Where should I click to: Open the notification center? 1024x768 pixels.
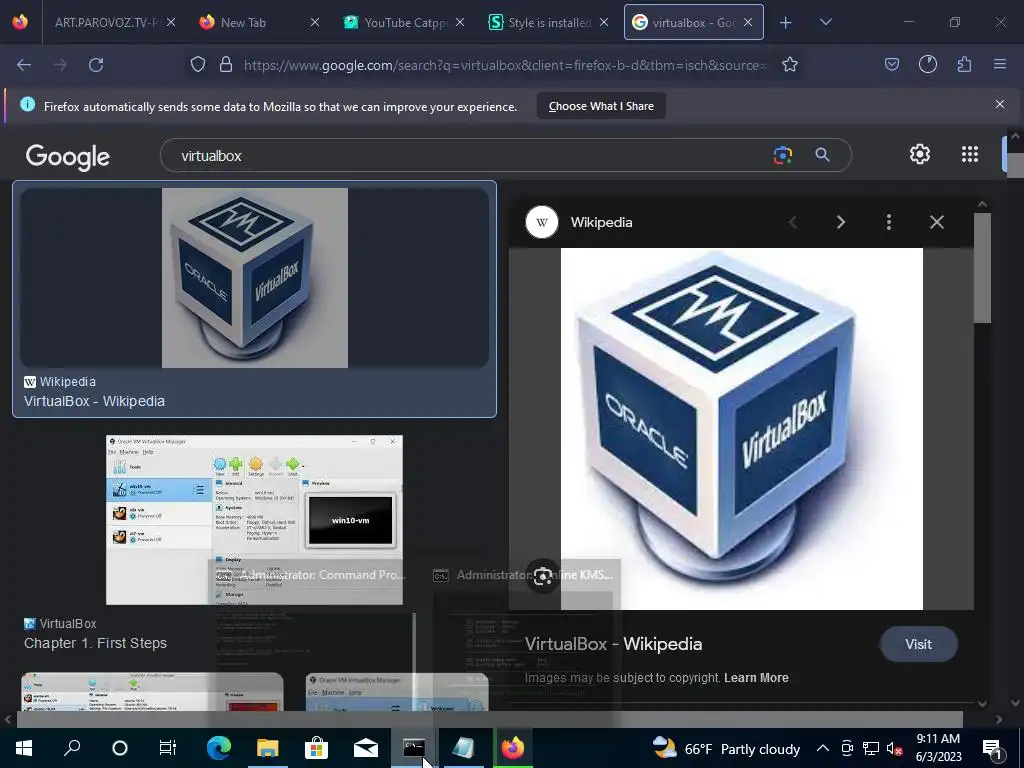point(993,748)
